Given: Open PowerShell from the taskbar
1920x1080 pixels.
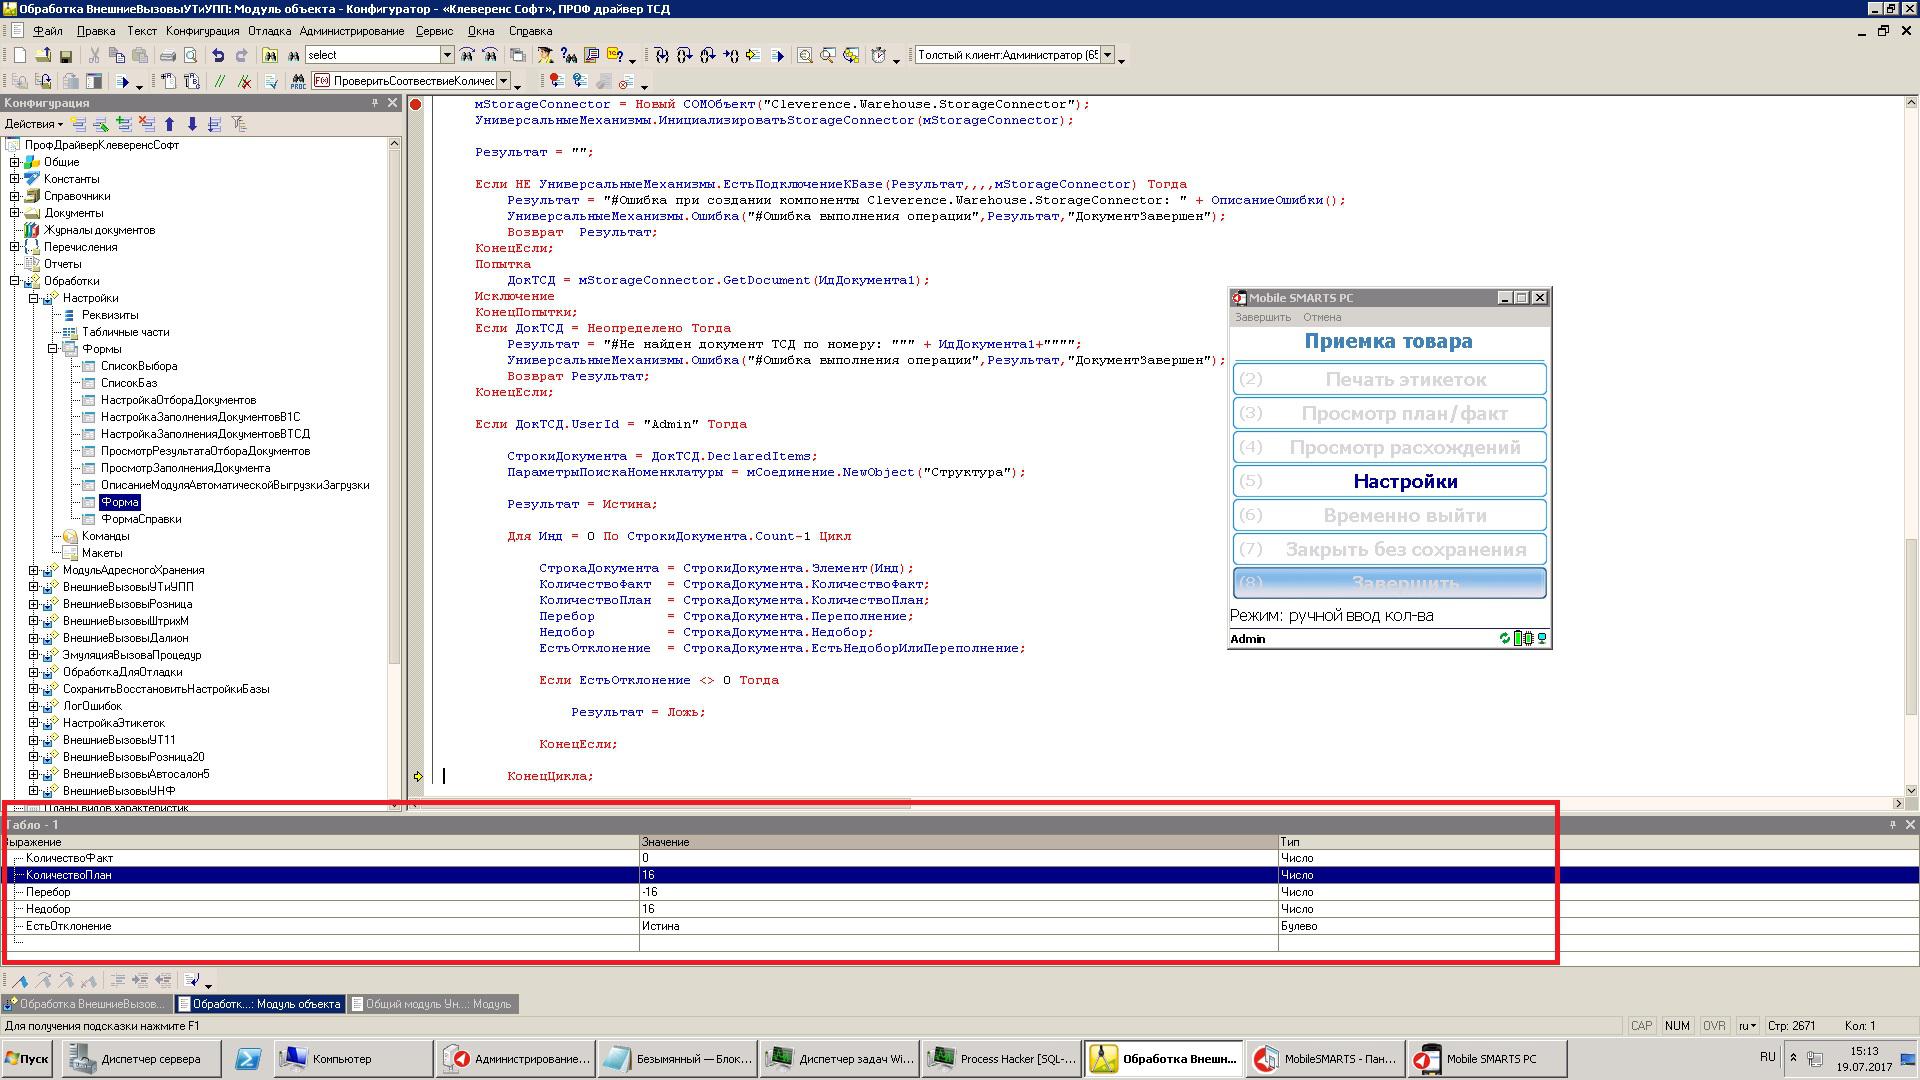Looking at the screenshot, I should coord(248,1058).
